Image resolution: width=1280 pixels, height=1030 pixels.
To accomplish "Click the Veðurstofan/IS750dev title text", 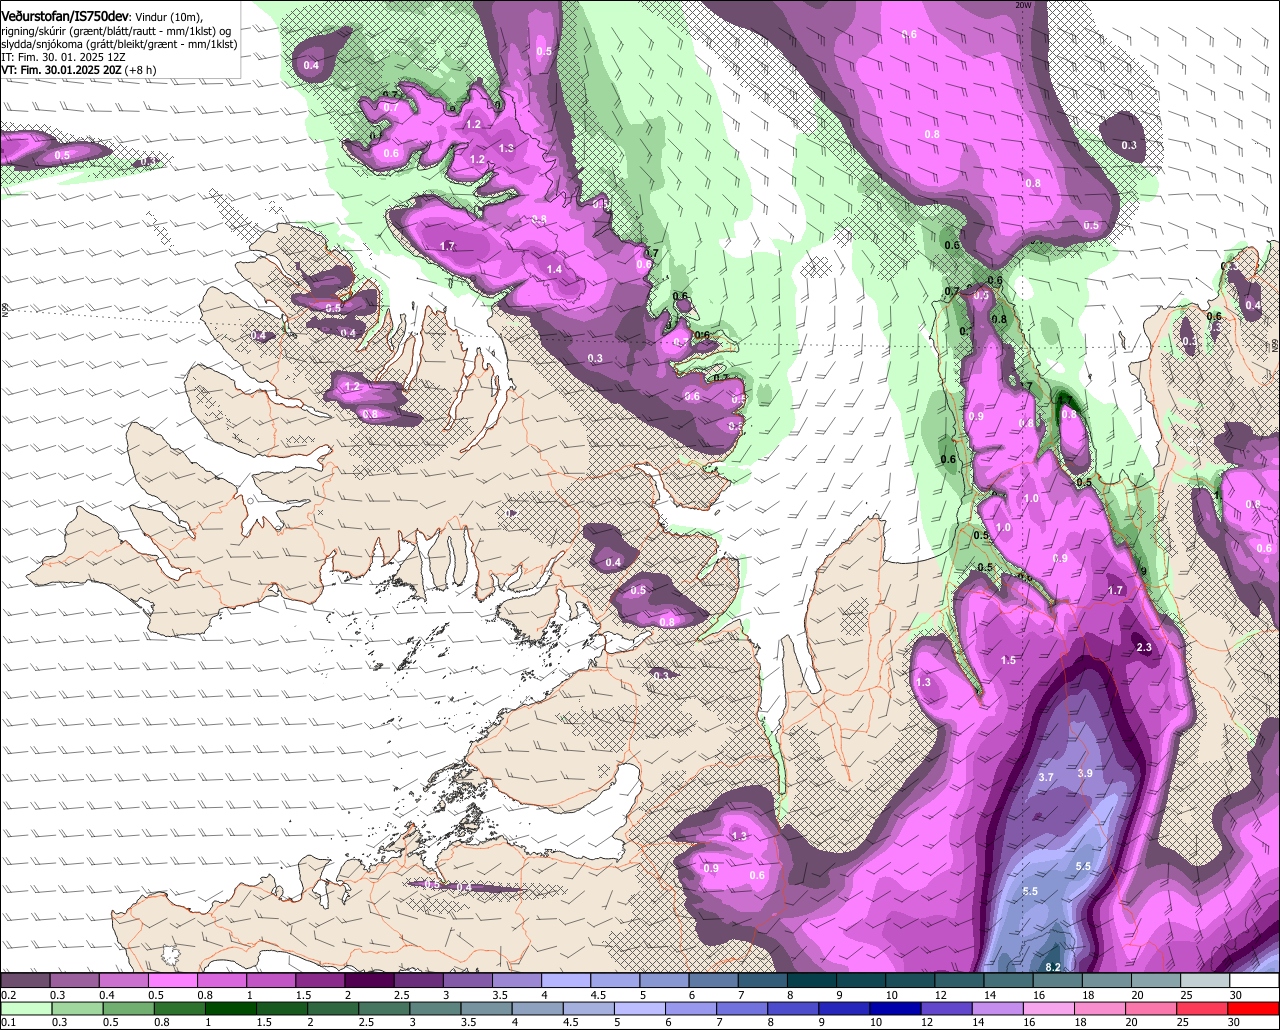I will coord(65,16).
